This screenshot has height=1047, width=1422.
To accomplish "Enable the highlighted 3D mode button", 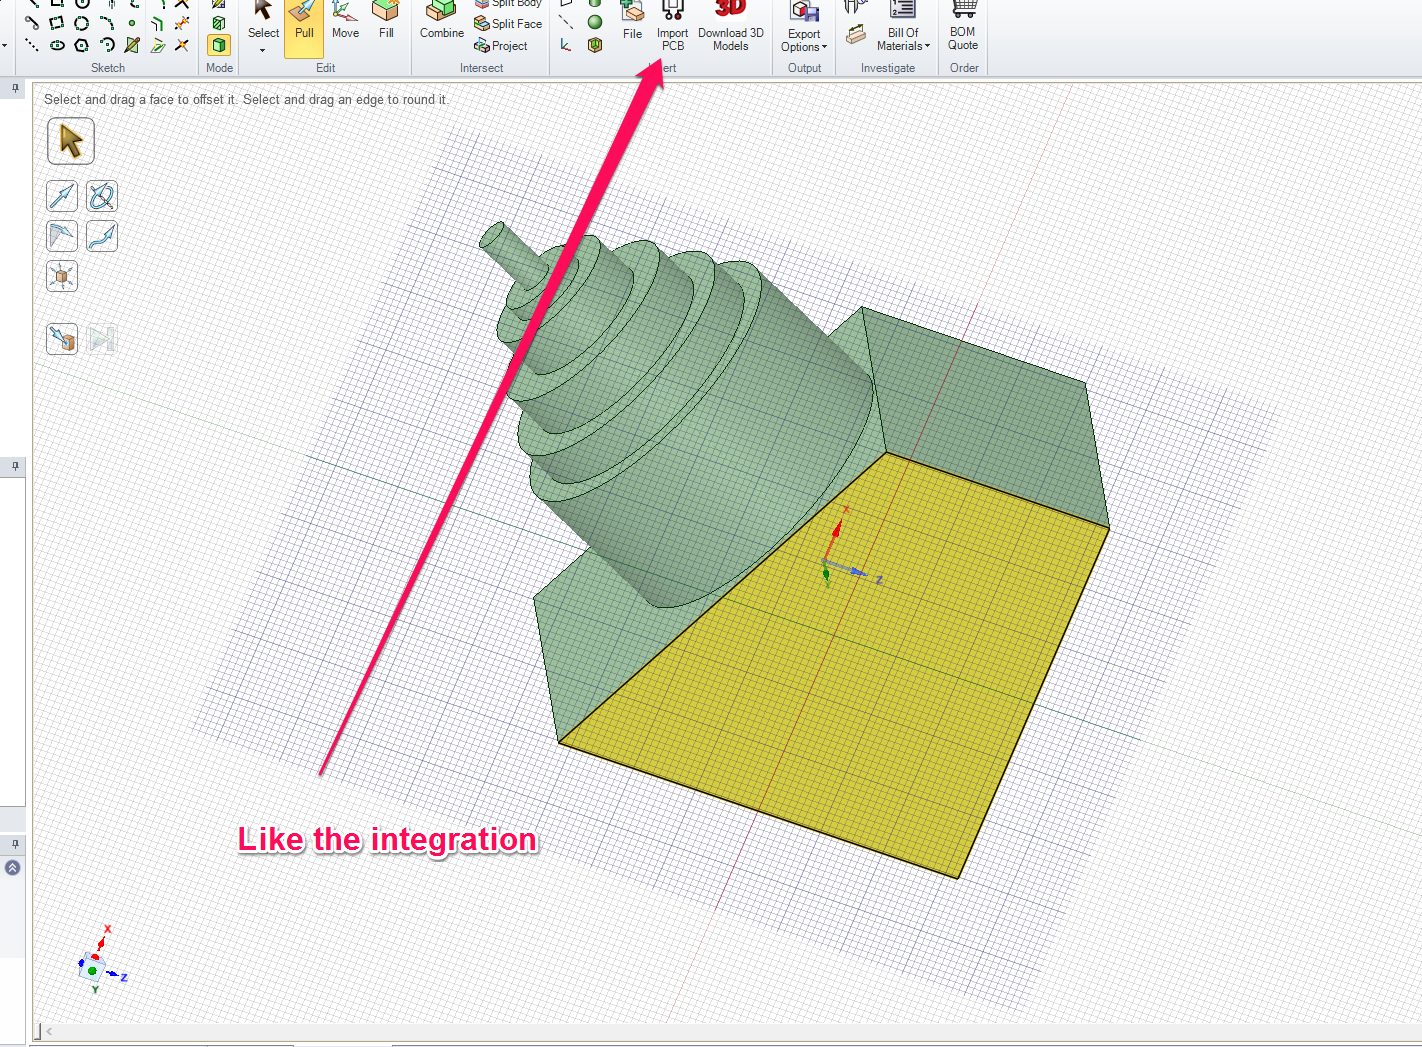I will point(219,45).
